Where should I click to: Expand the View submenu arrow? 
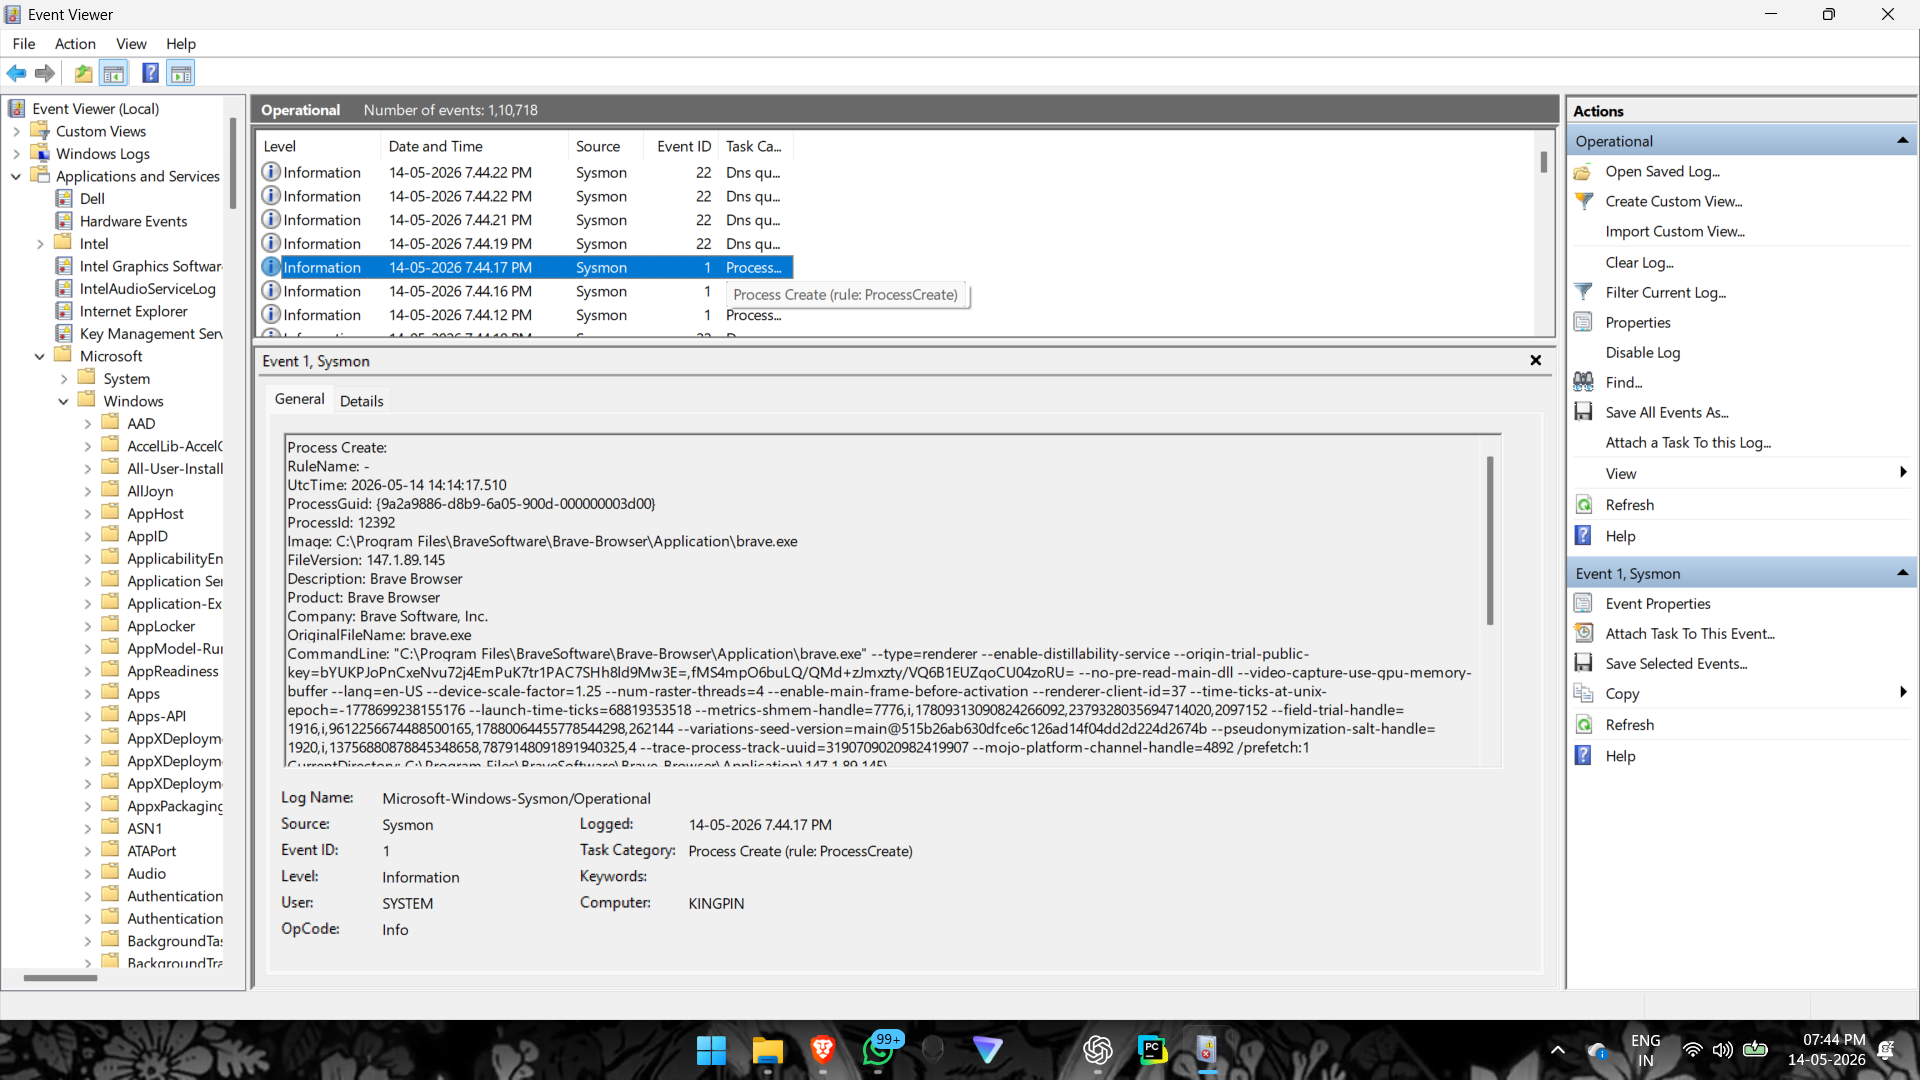(1903, 473)
